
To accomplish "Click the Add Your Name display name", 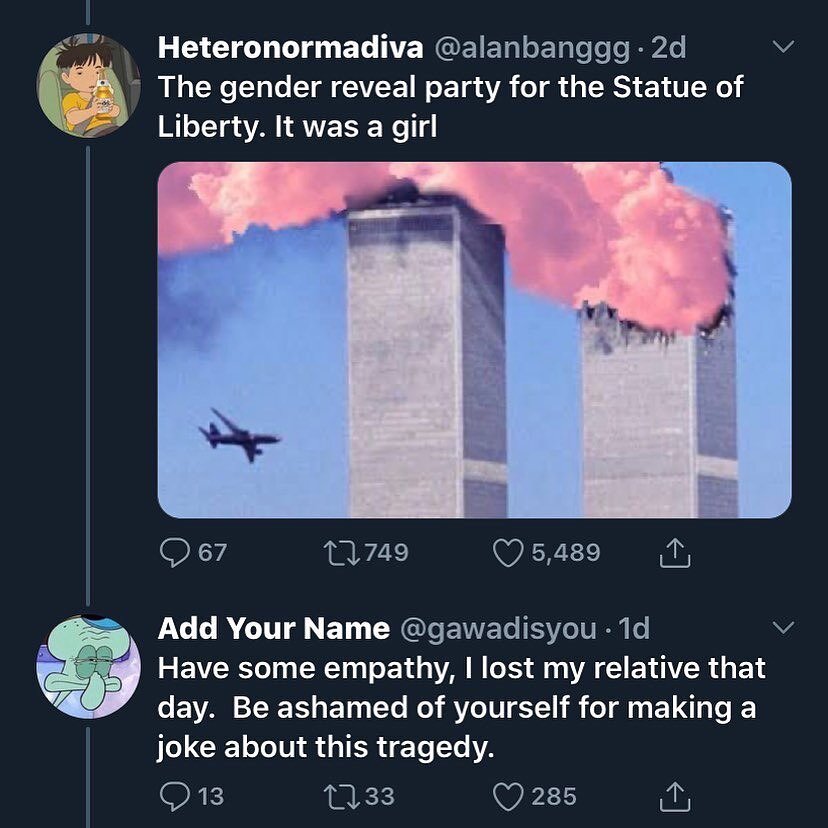I will (273, 628).
